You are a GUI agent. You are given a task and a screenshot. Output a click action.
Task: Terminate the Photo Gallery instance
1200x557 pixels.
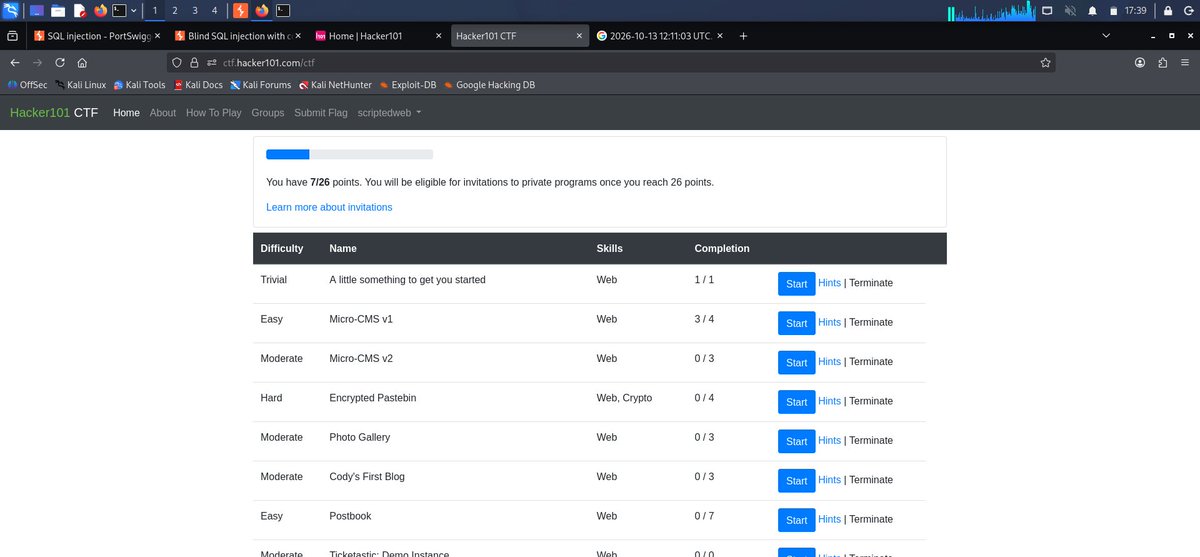pos(871,440)
